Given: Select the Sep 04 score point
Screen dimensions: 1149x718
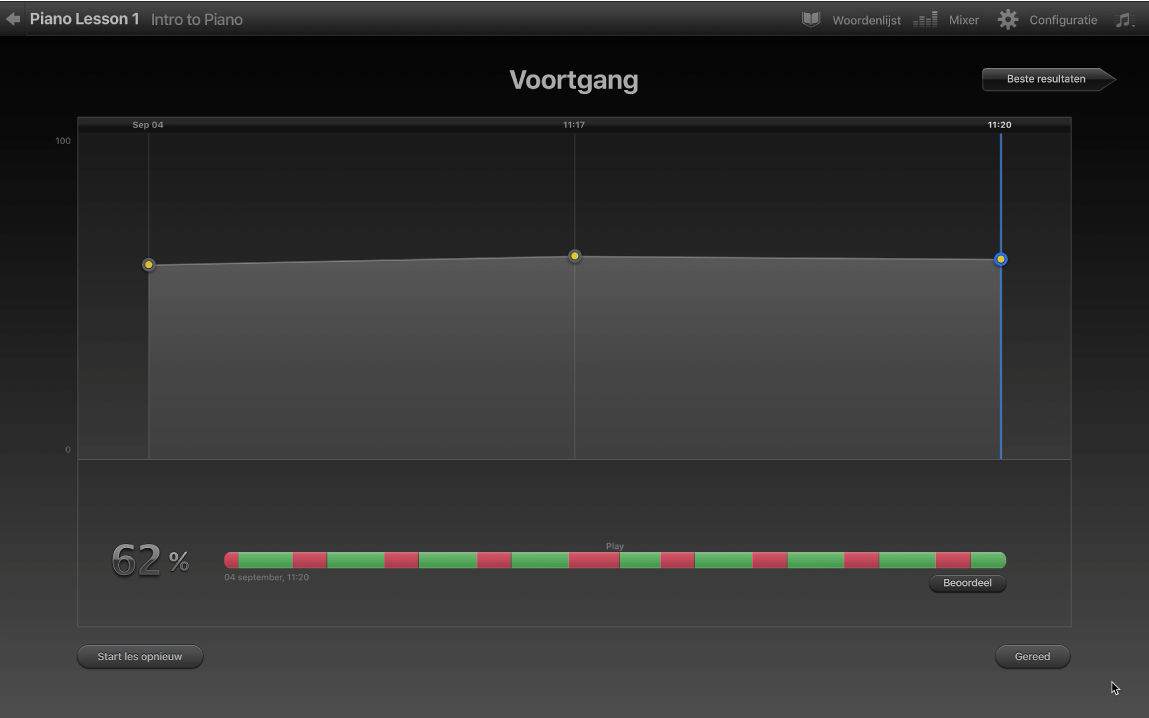Looking at the screenshot, I should [x=149, y=264].
